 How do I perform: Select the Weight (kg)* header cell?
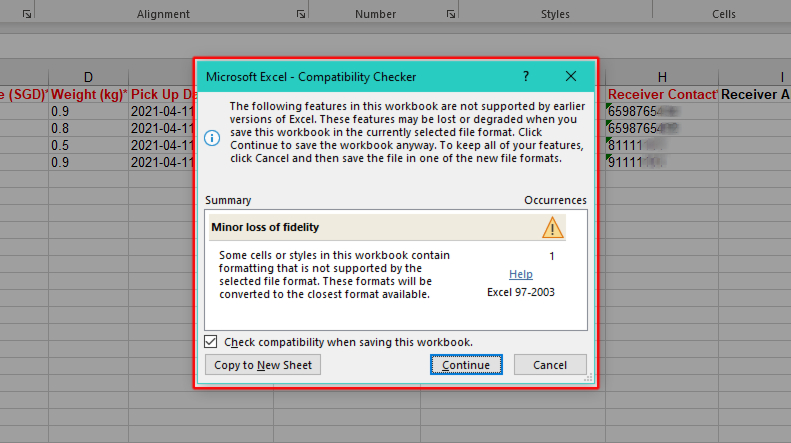(x=88, y=94)
